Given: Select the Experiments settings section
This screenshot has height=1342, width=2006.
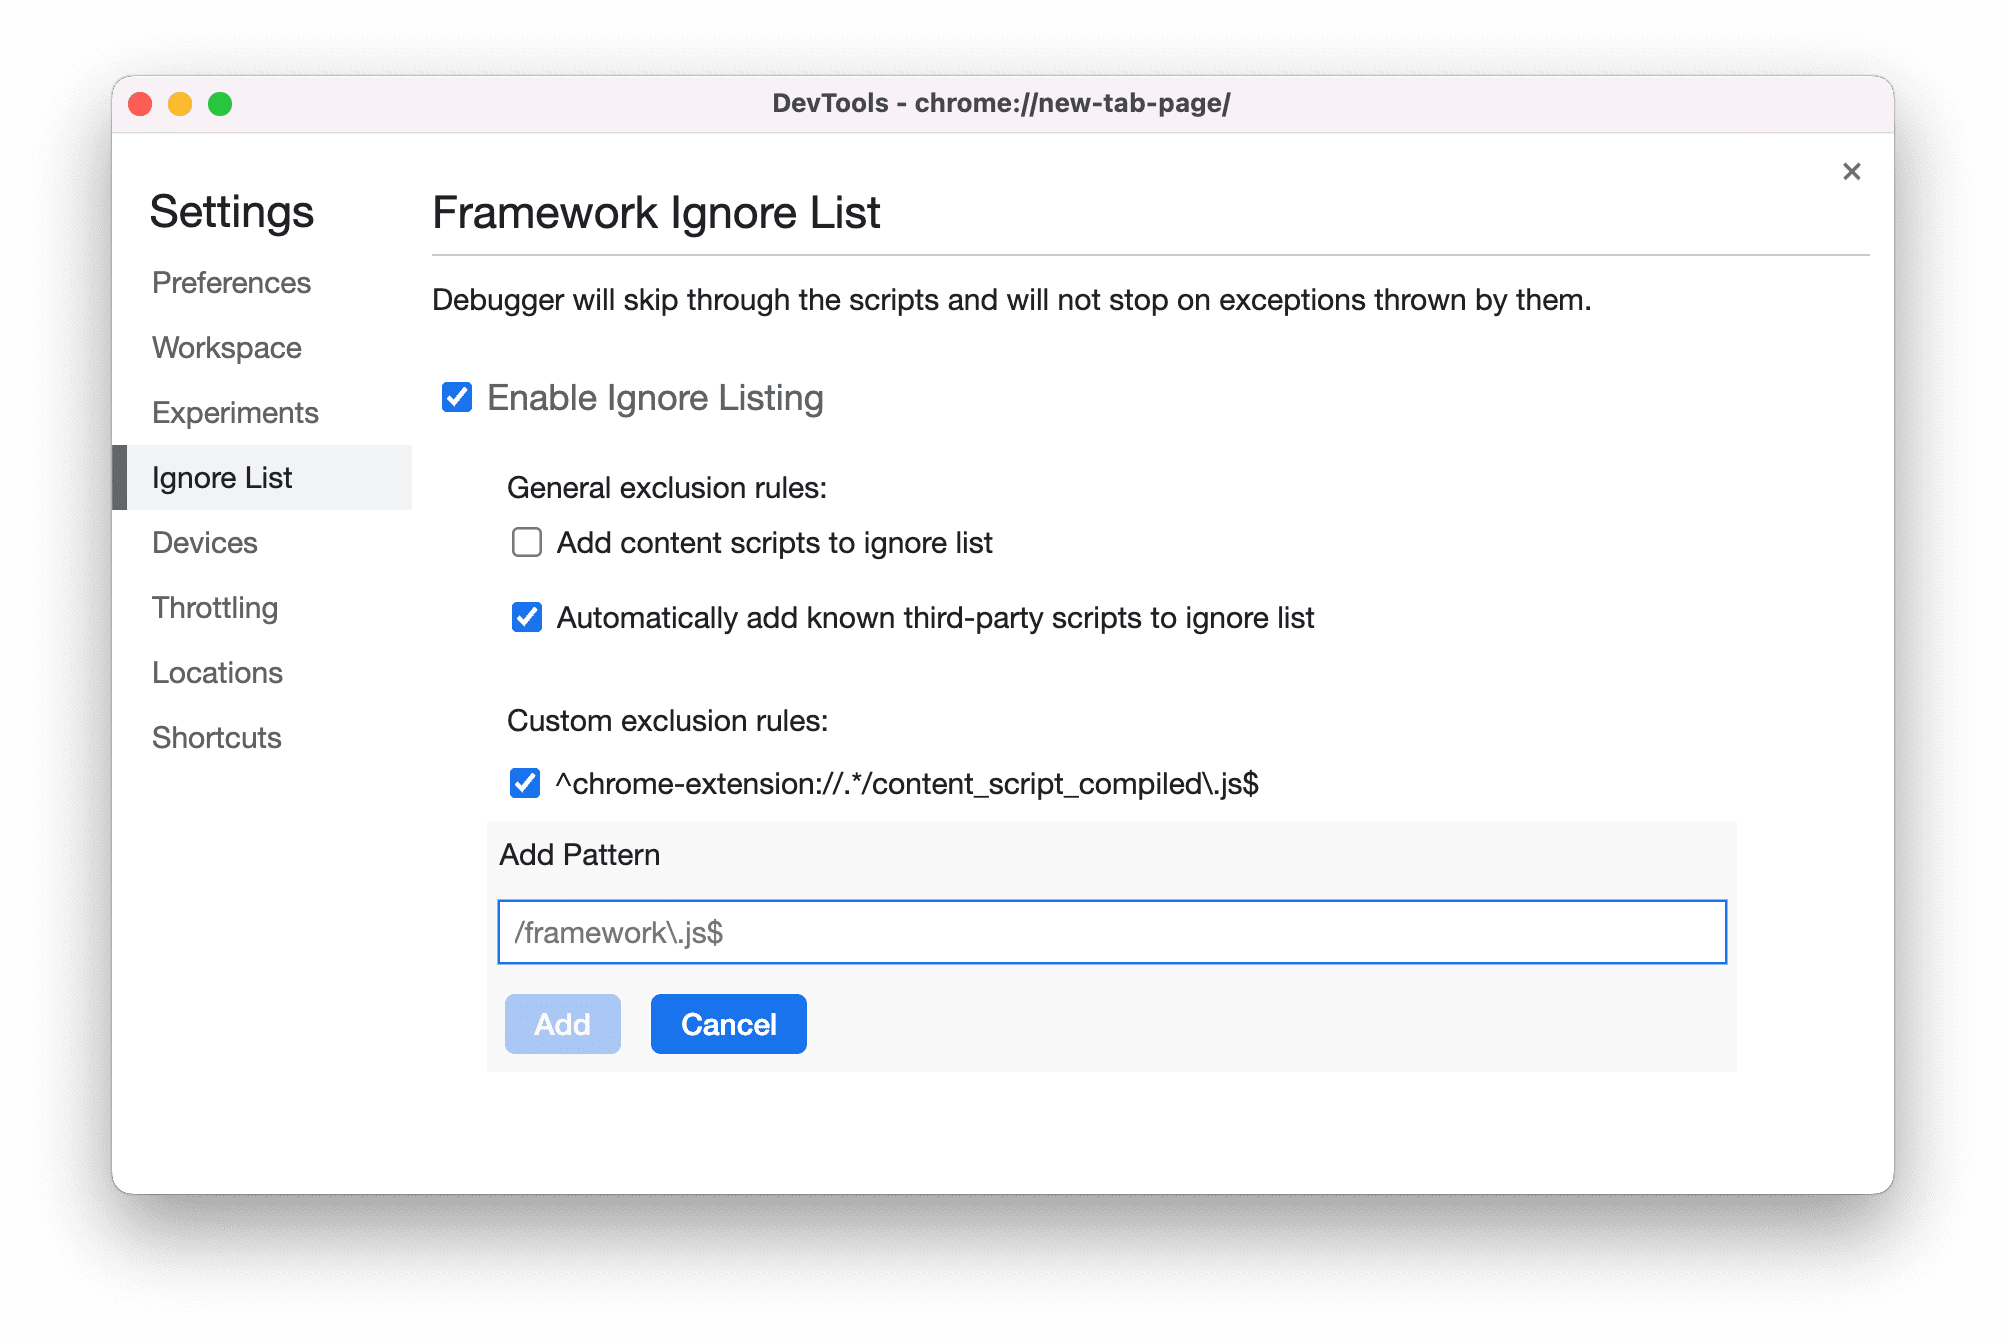Looking at the screenshot, I should point(234,410).
